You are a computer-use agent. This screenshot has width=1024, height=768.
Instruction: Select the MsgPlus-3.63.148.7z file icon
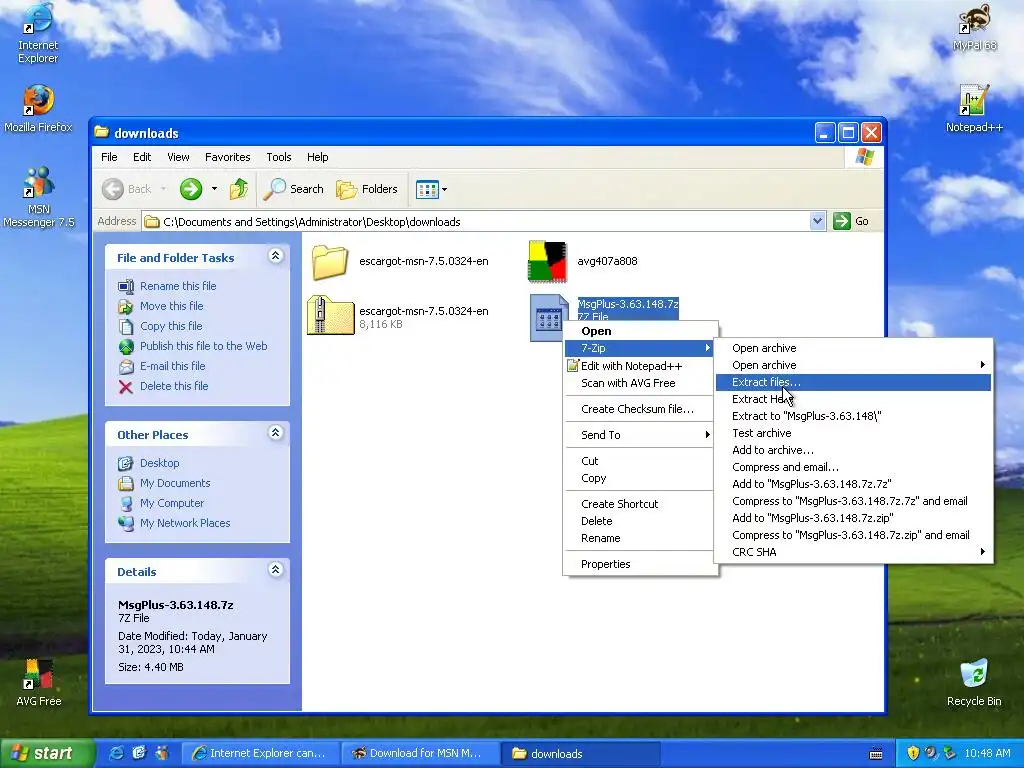click(x=547, y=317)
